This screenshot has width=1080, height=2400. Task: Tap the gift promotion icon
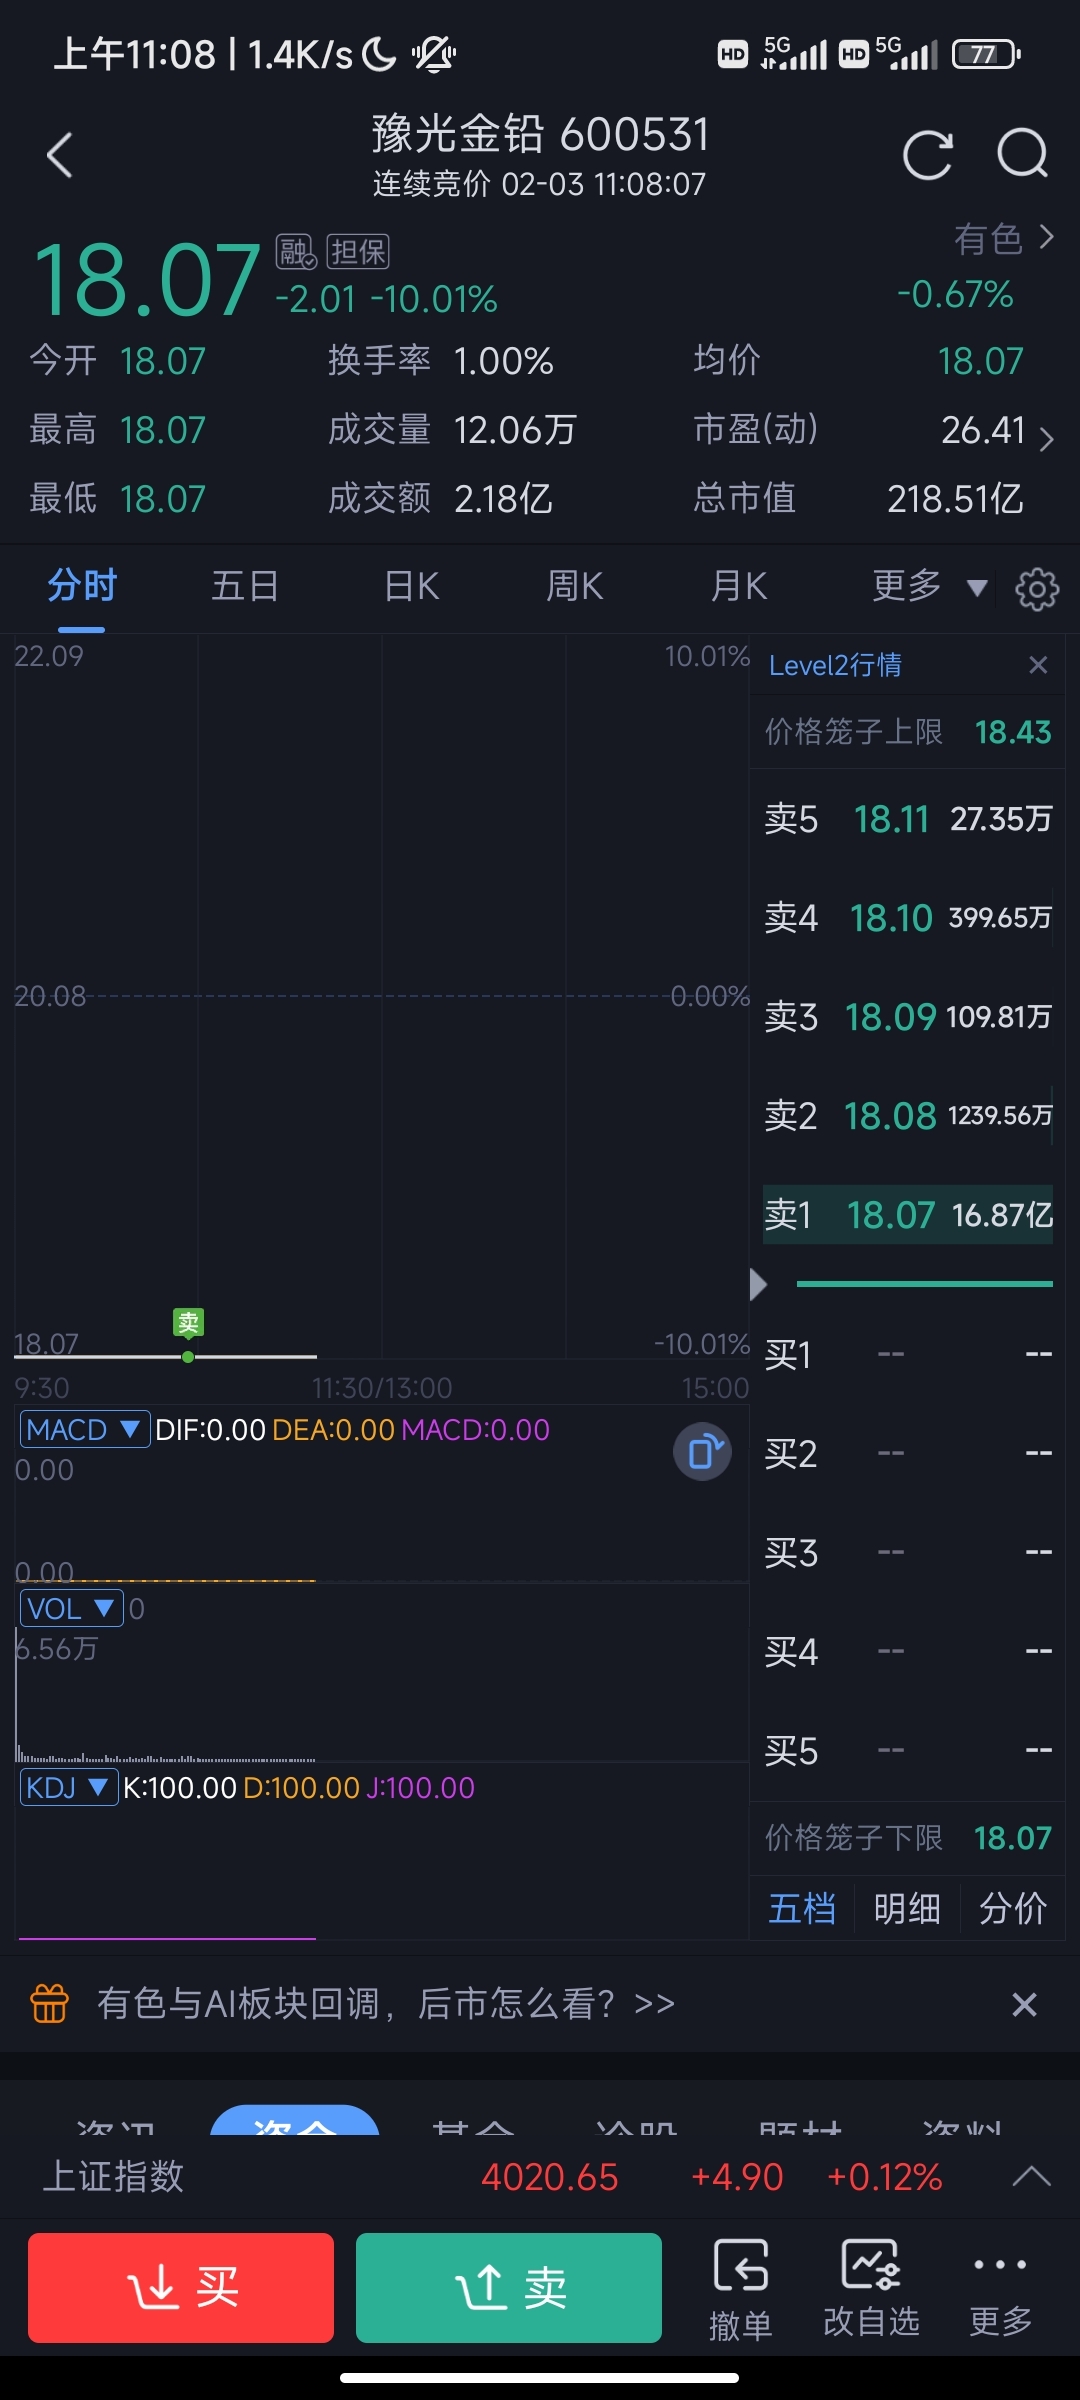click(x=50, y=2004)
